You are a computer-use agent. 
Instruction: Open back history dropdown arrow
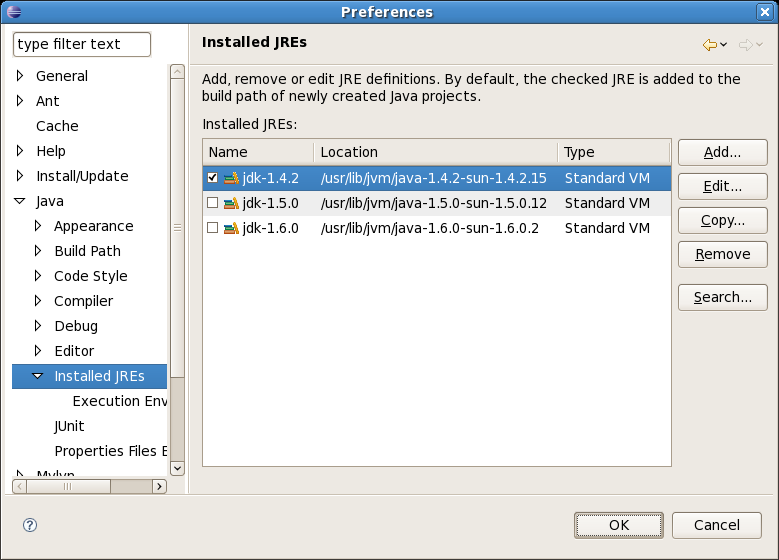[724, 45]
